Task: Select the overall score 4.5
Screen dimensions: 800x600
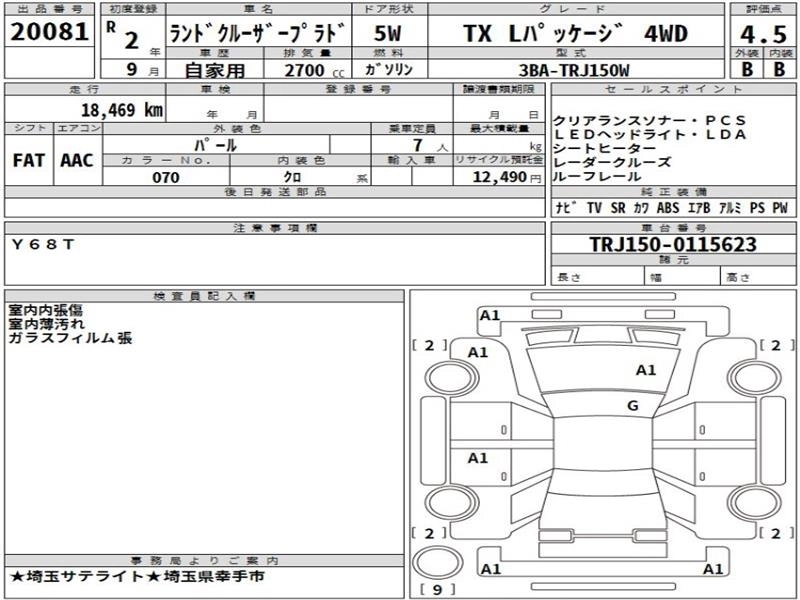Action: [x=764, y=35]
